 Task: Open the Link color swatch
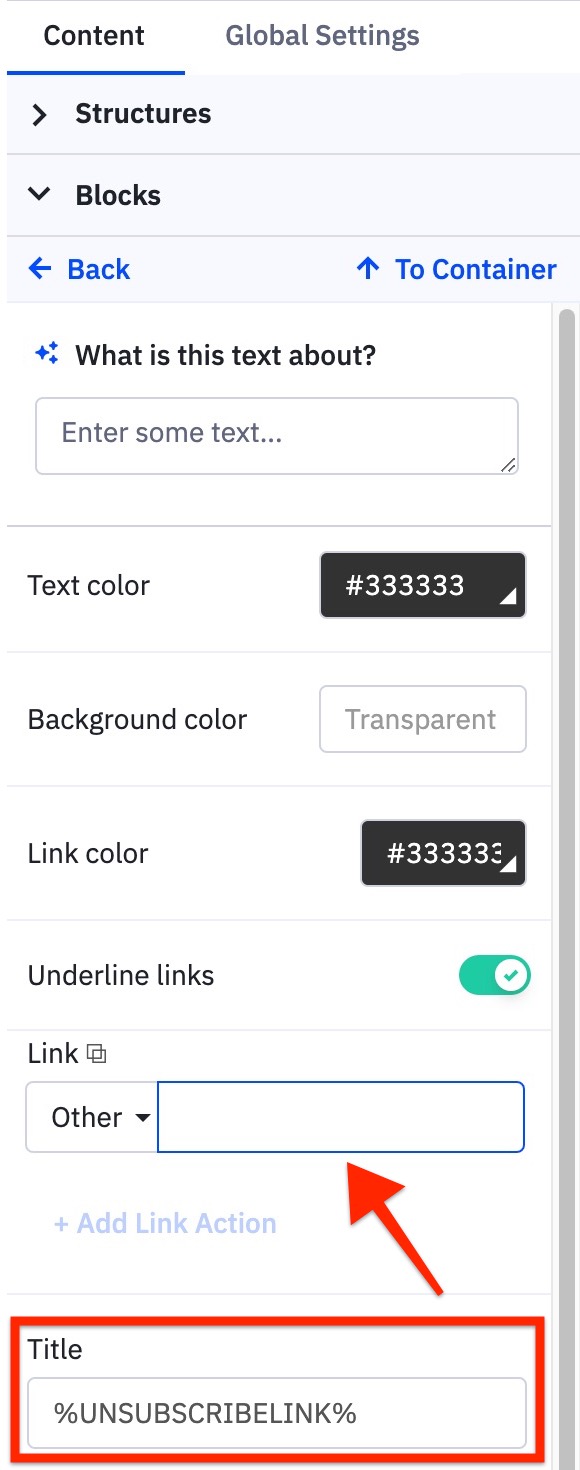click(x=443, y=853)
